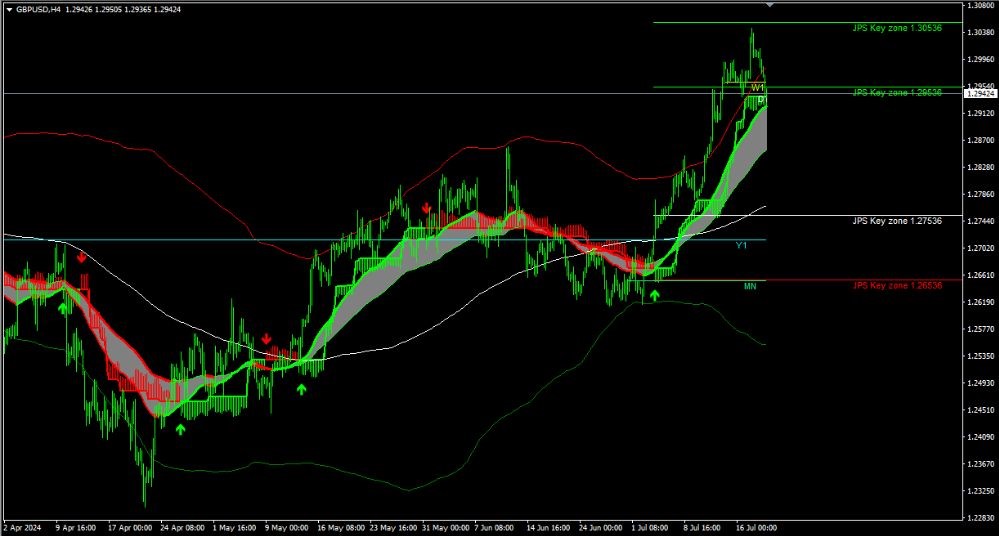Screen dimensions: 999x536
Task: Click the 1.29960 price axis label
Action: 981,59
